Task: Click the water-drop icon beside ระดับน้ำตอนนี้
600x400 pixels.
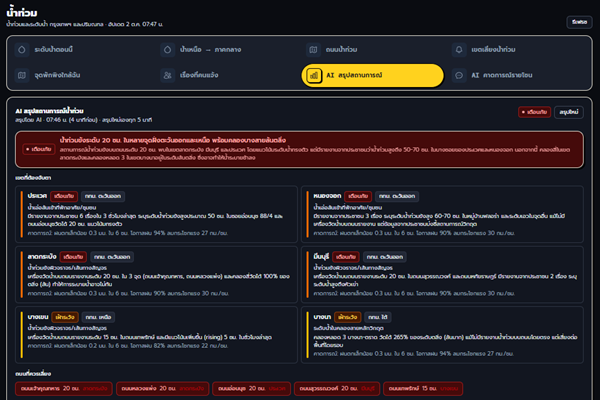Action: click(22, 50)
